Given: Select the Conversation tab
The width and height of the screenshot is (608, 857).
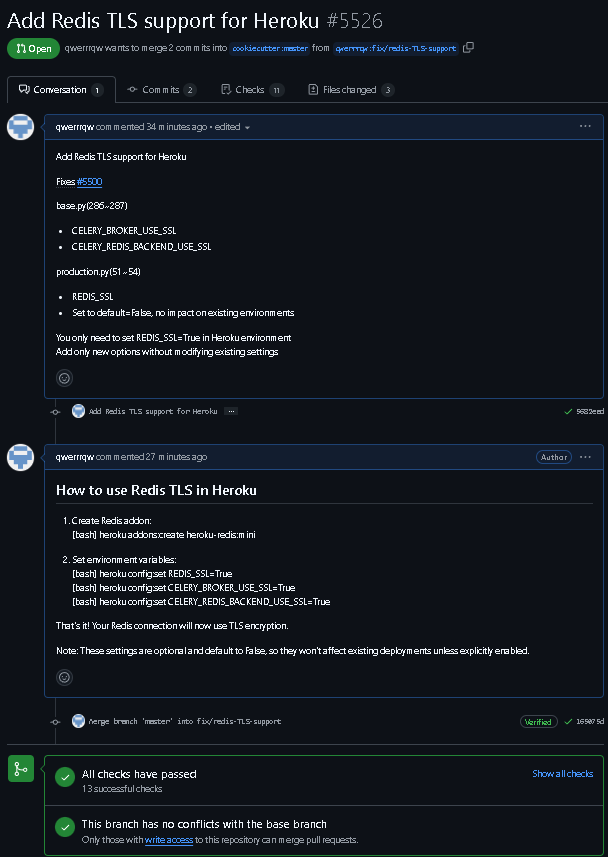Looking at the screenshot, I should point(60,88).
